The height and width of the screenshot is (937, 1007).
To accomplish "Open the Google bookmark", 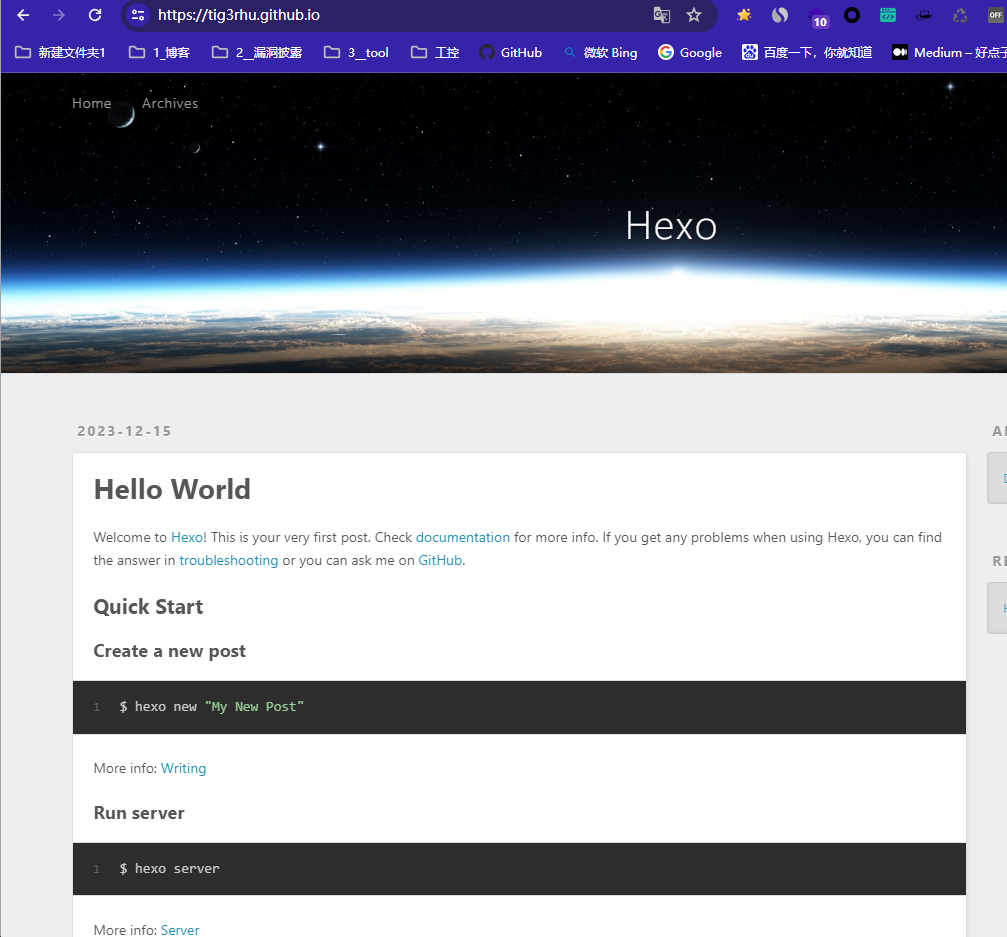I will pyautogui.click(x=690, y=52).
